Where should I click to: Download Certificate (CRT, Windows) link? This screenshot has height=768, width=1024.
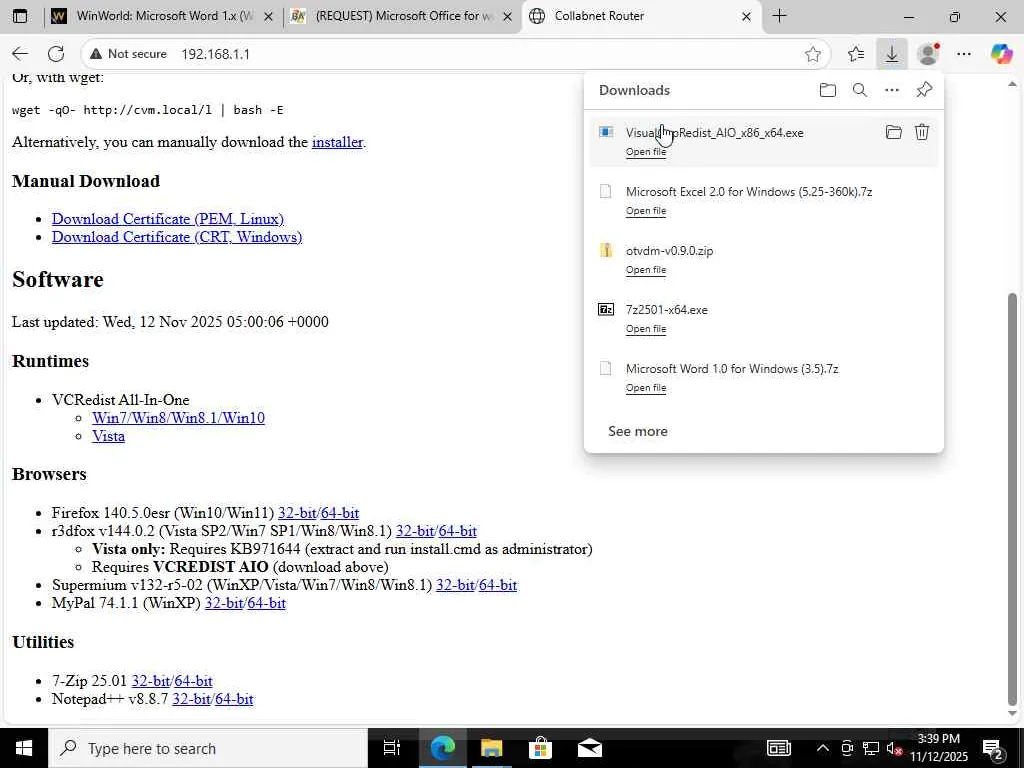click(x=177, y=237)
